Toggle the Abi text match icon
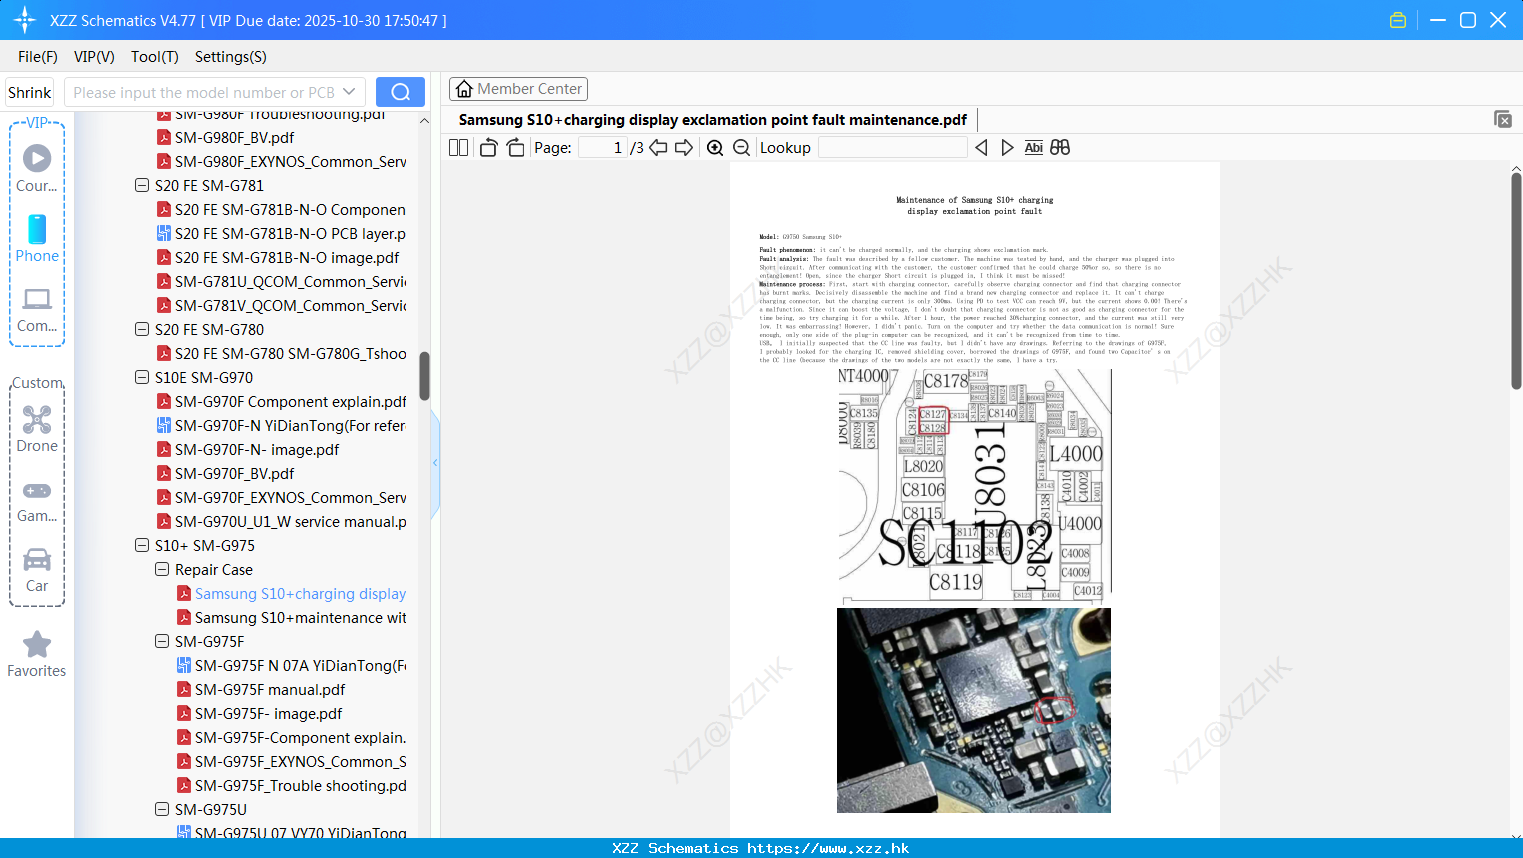Image resolution: width=1523 pixels, height=858 pixels. tap(1034, 147)
